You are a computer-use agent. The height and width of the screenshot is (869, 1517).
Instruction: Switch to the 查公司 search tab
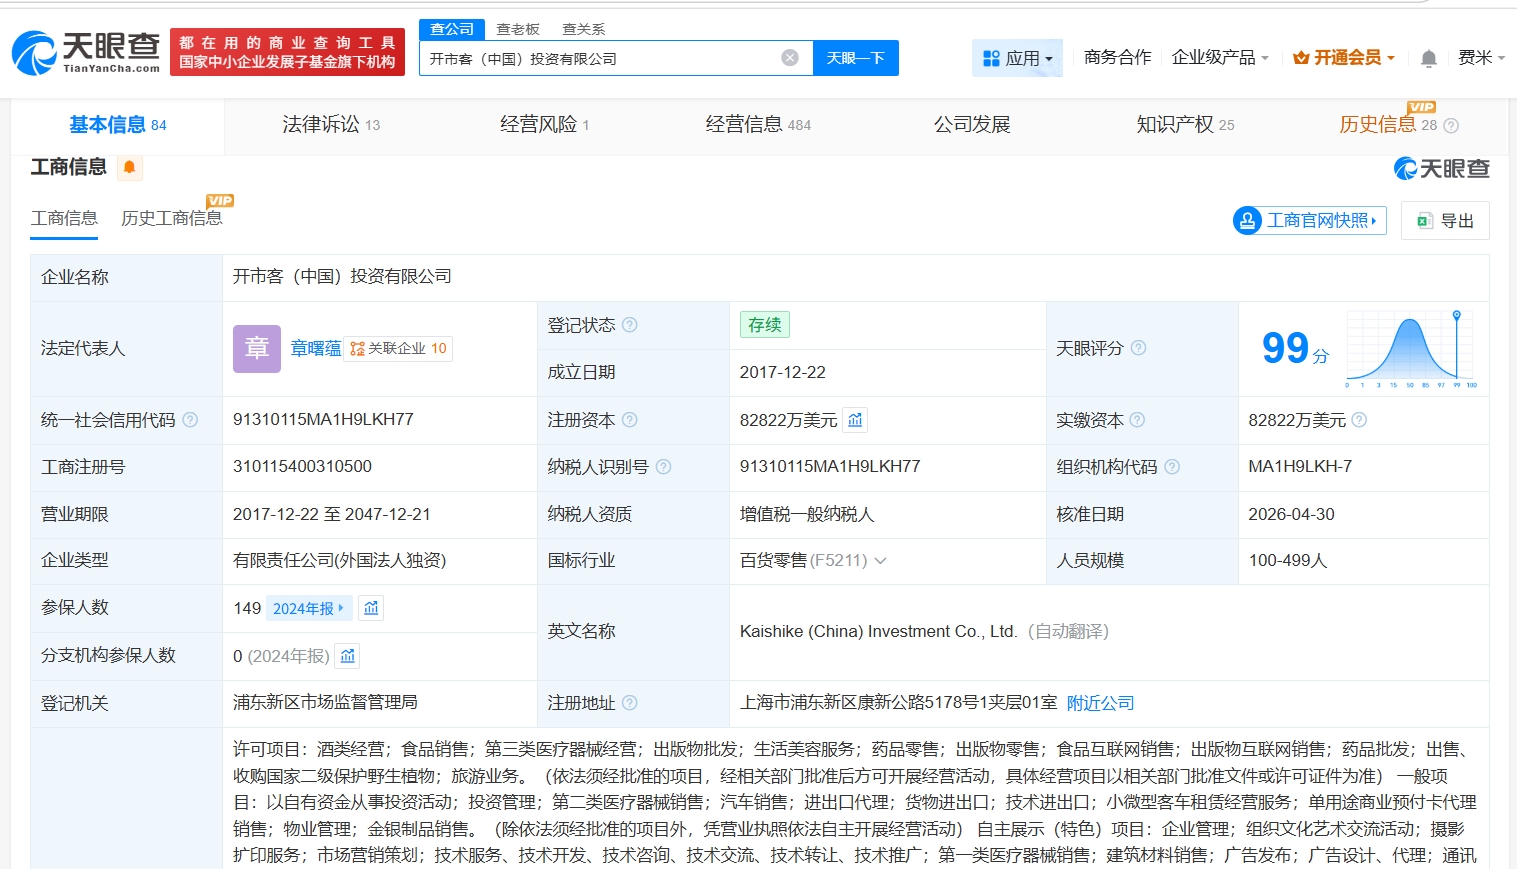[452, 29]
